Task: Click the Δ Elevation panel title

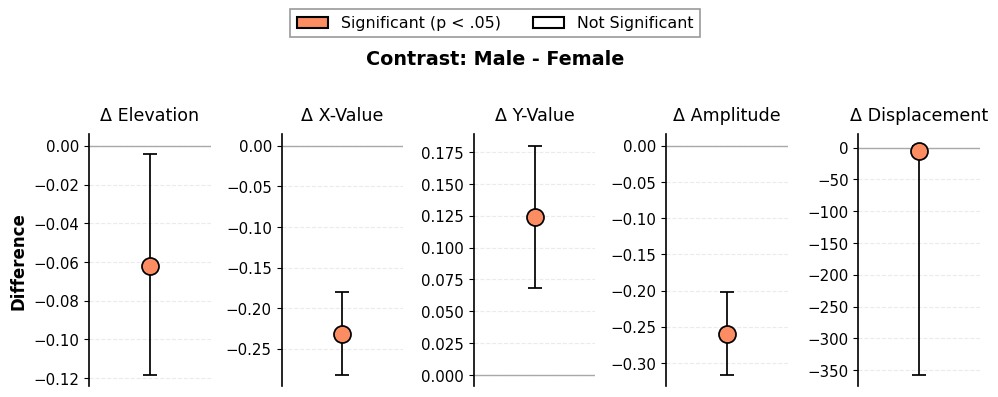Action: pyautogui.click(x=150, y=115)
